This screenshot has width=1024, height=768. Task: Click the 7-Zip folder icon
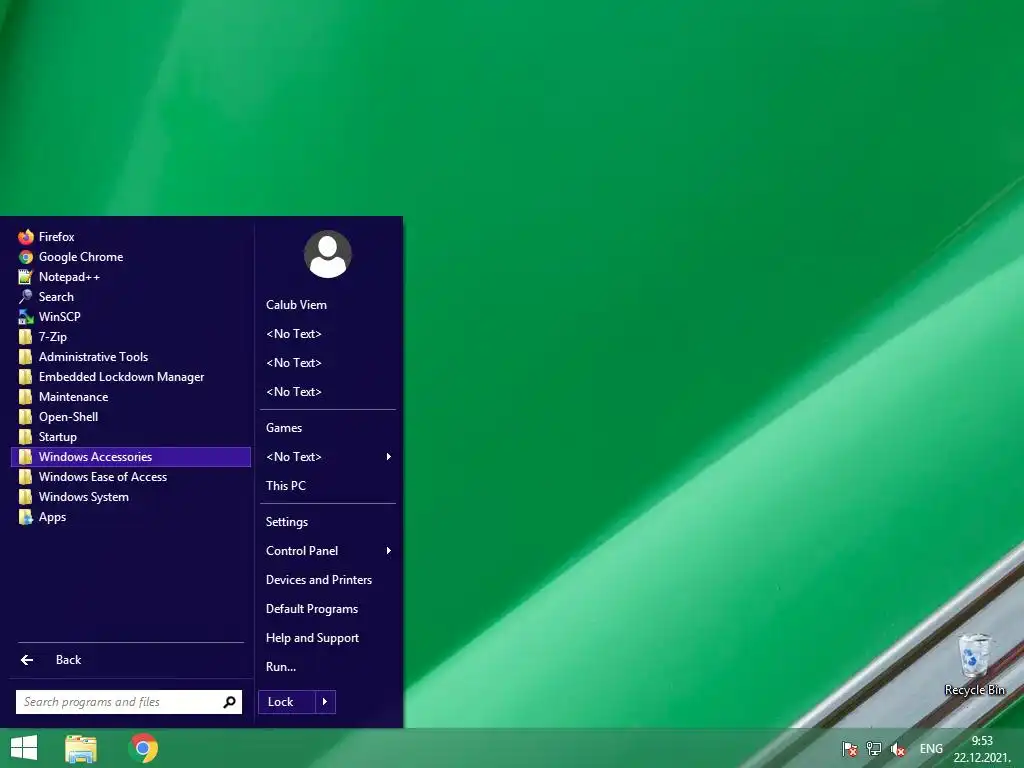coord(25,337)
